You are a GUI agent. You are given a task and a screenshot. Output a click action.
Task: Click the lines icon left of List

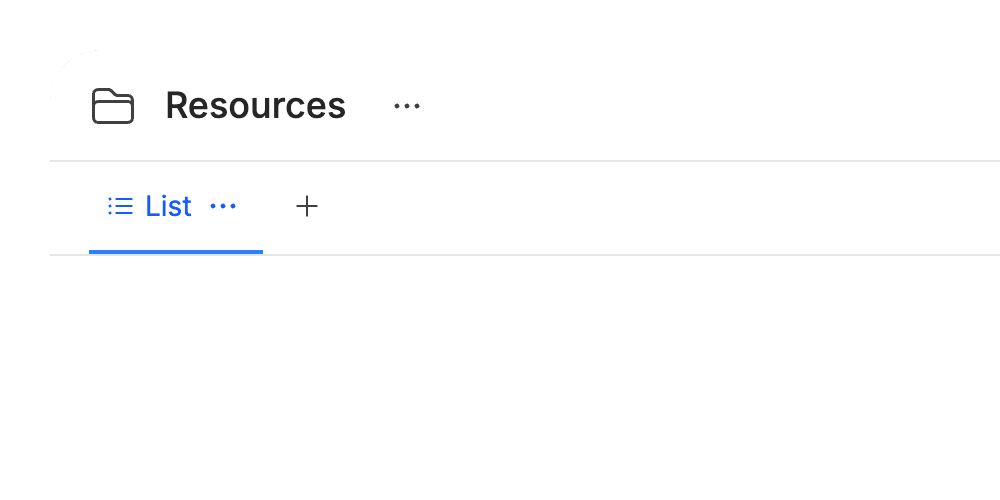[121, 206]
